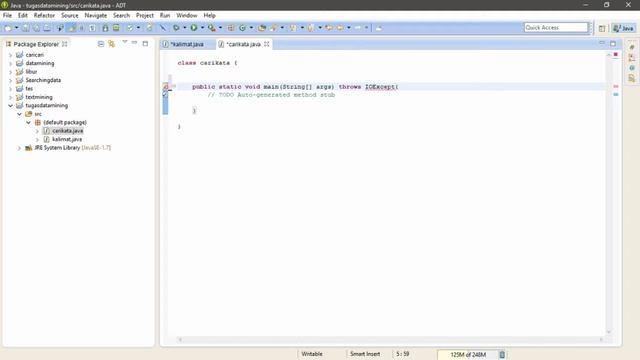
Task: Collapse All in Package Explorer
Action: 101,44
